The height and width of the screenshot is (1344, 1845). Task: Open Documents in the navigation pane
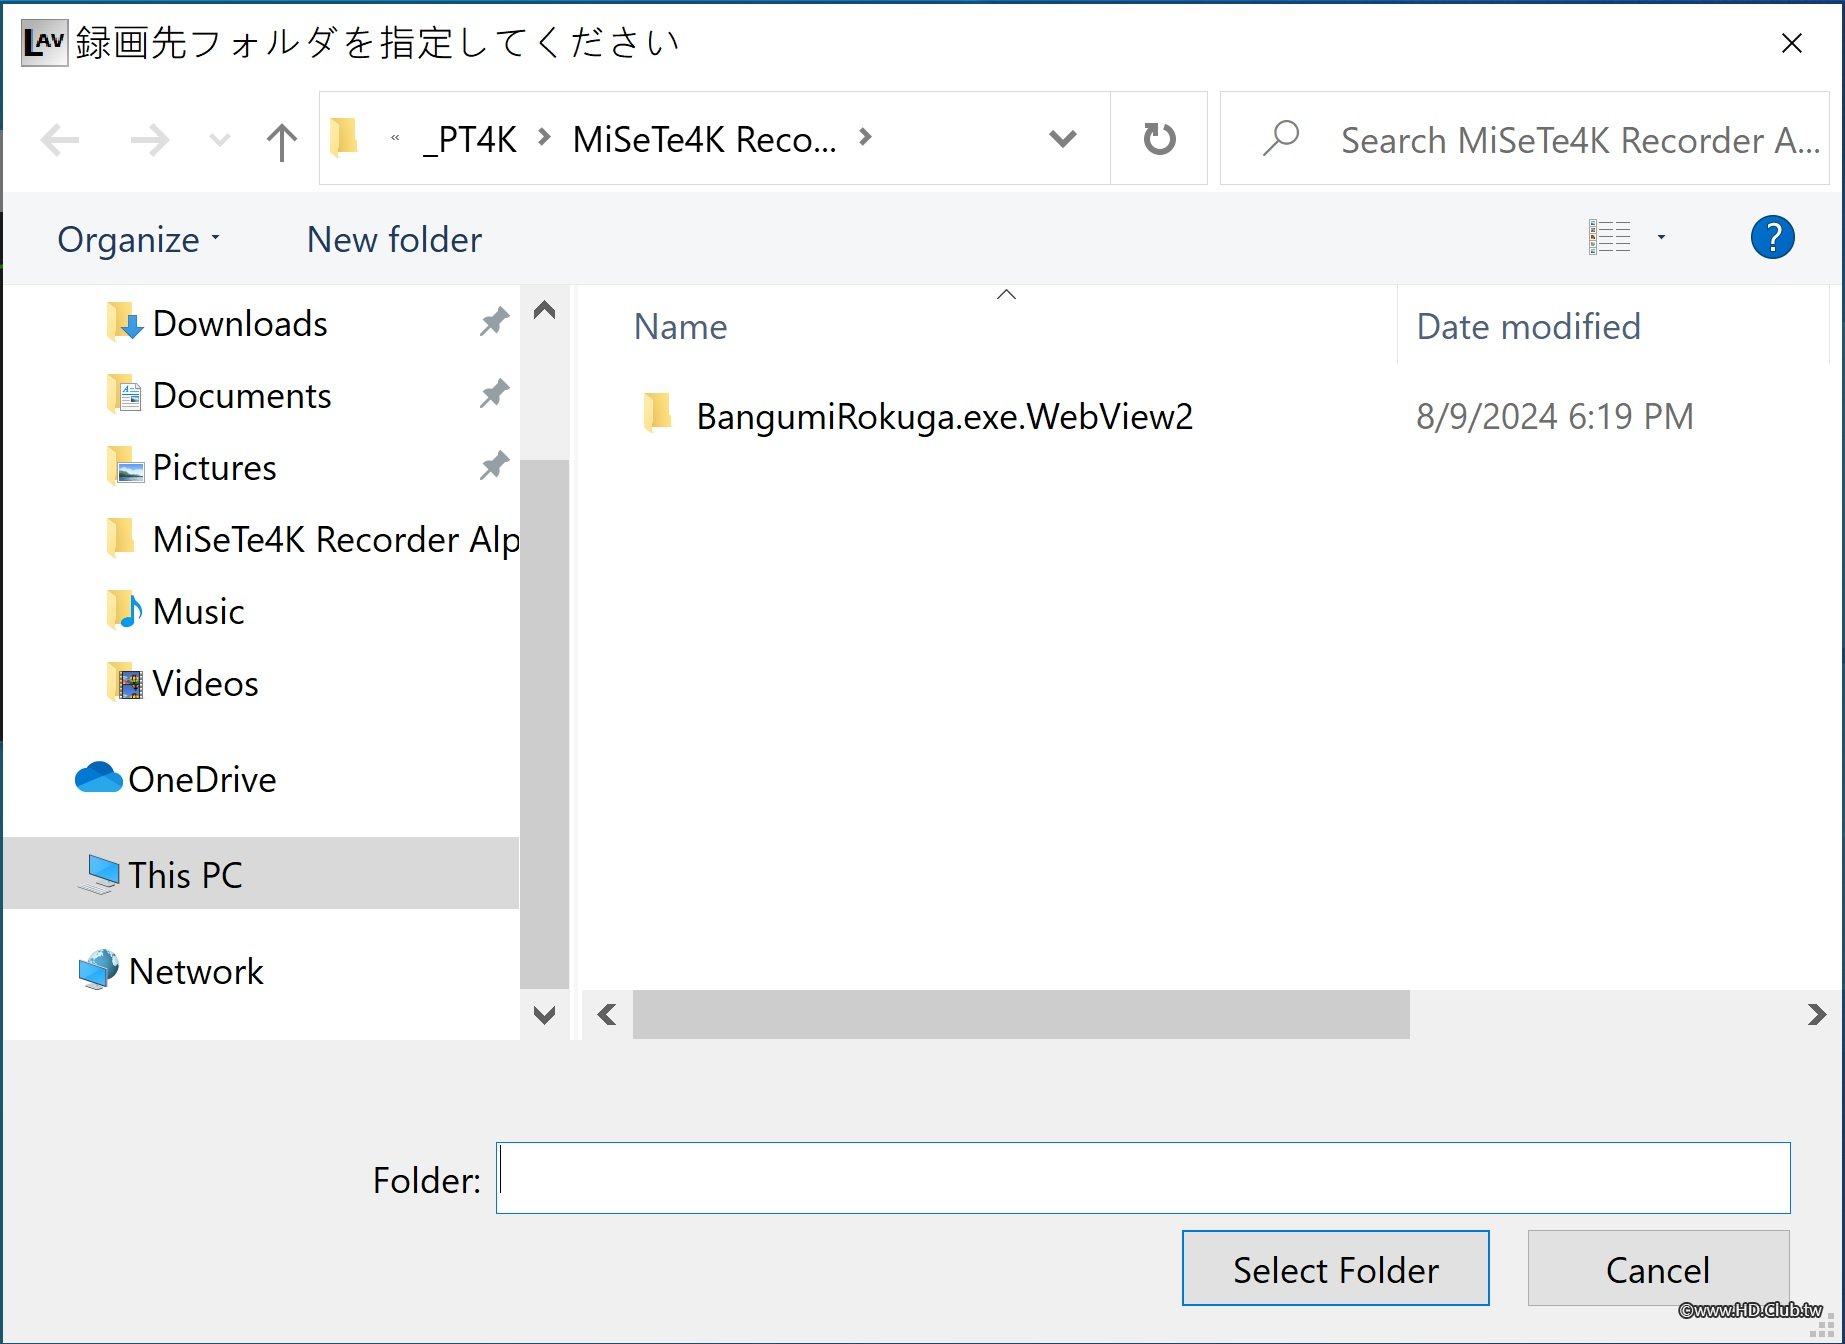242,395
